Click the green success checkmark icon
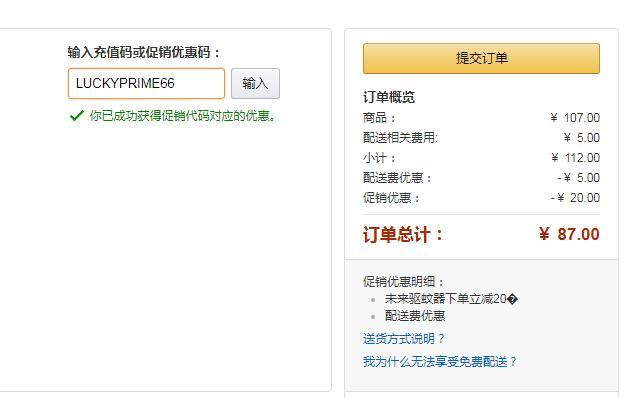This screenshot has width=633, height=398. 76,116
